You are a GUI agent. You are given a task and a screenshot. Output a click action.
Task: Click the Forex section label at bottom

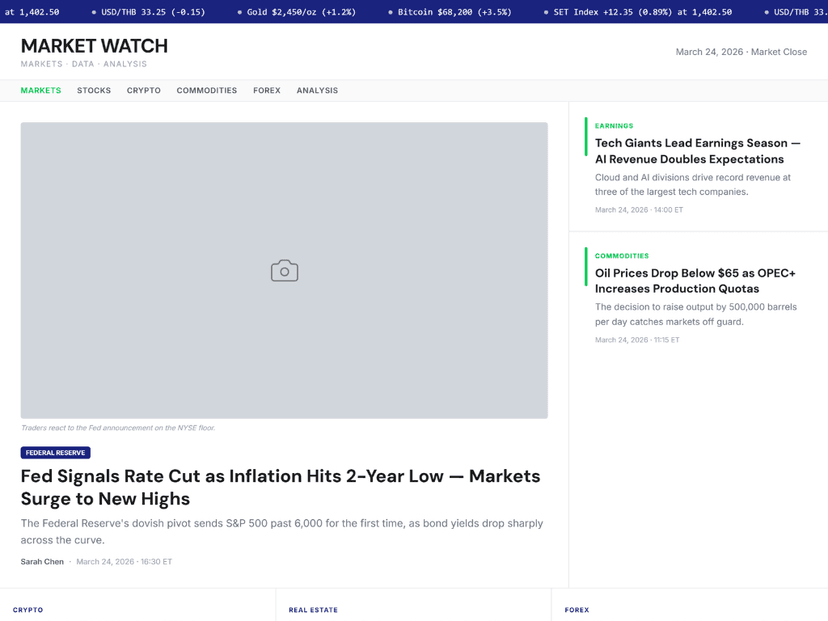(x=577, y=609)
